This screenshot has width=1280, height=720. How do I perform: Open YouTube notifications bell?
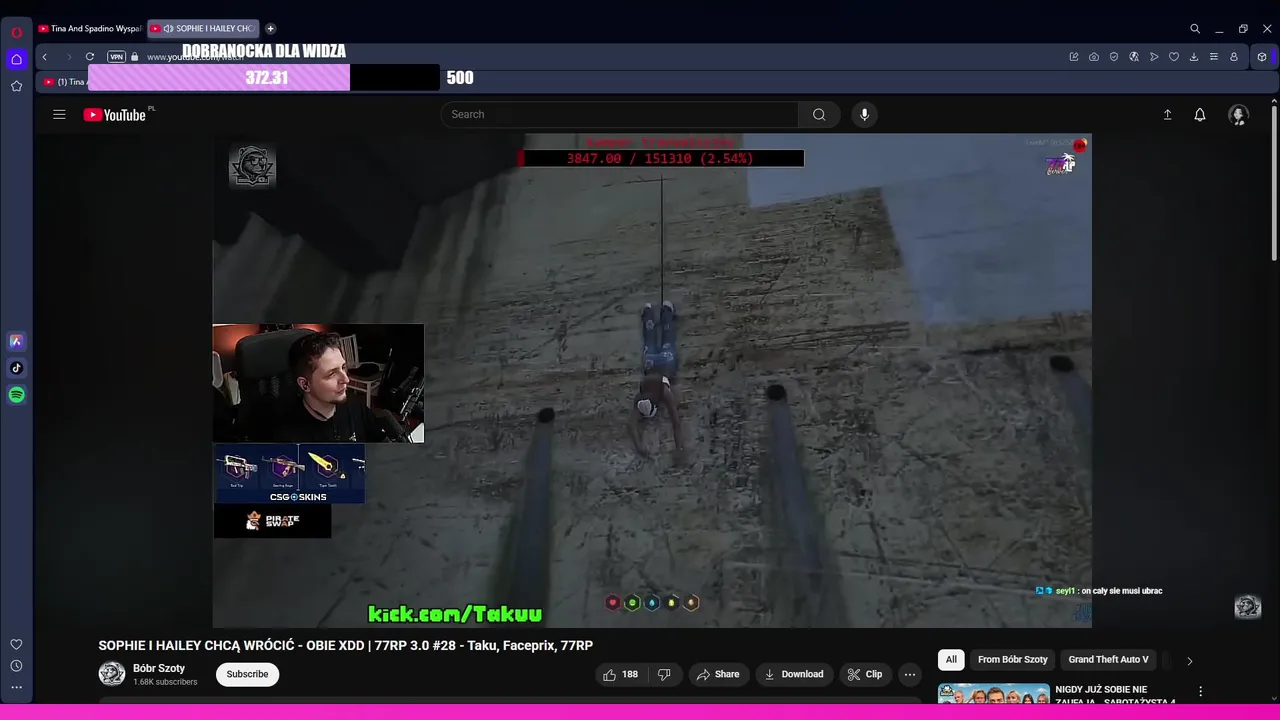click(x=1200, y=115)
